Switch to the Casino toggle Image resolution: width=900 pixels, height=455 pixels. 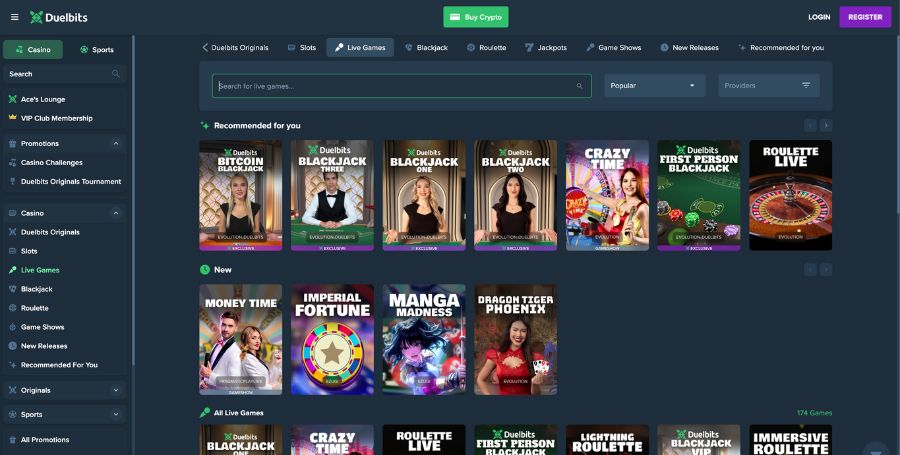tap(33, 49)
